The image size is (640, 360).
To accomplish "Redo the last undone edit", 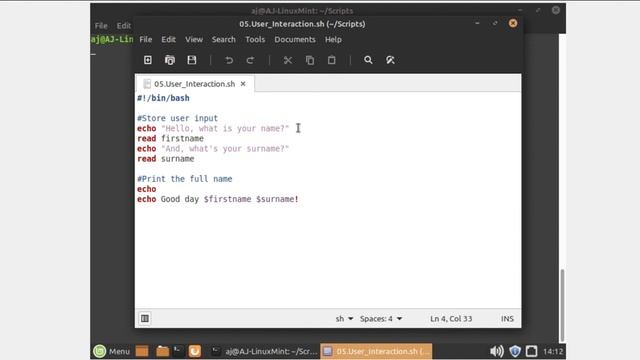I will 251,60.
